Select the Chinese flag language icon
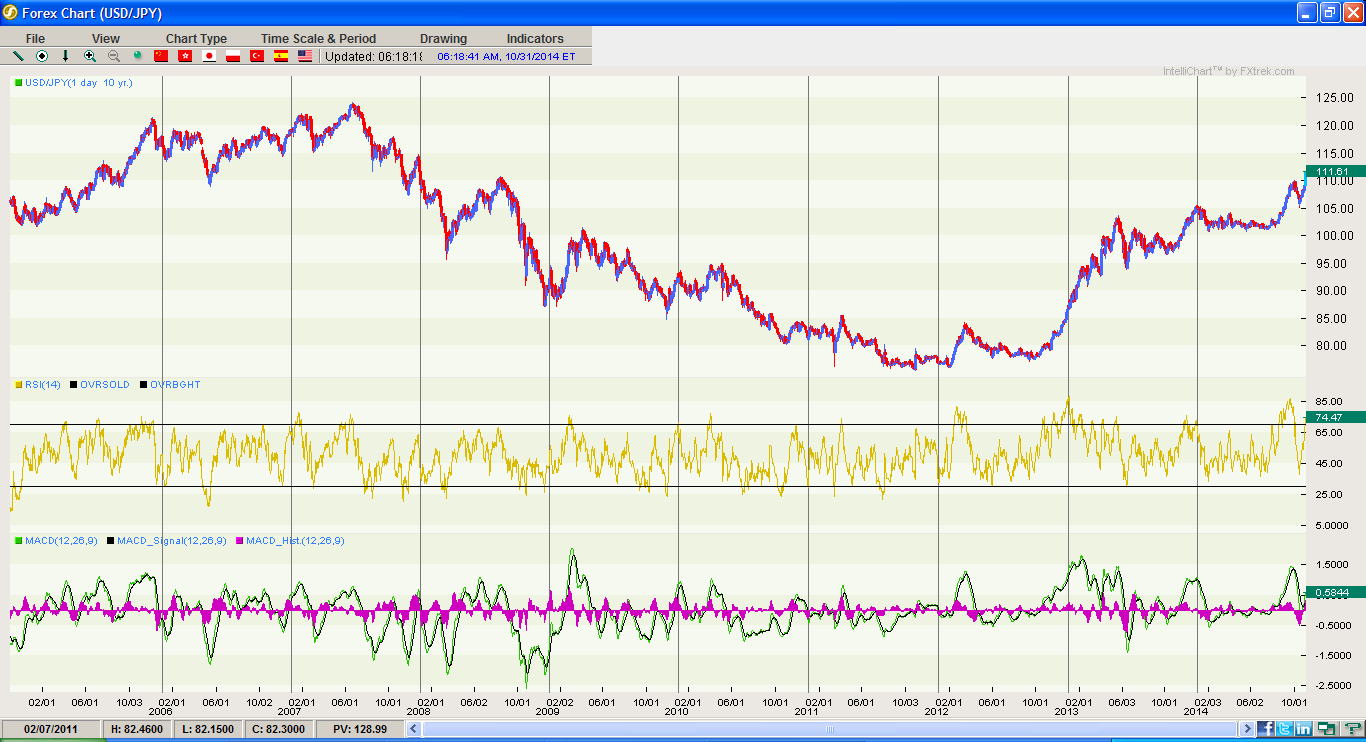The image size is (1366, 742). point(161,56)
